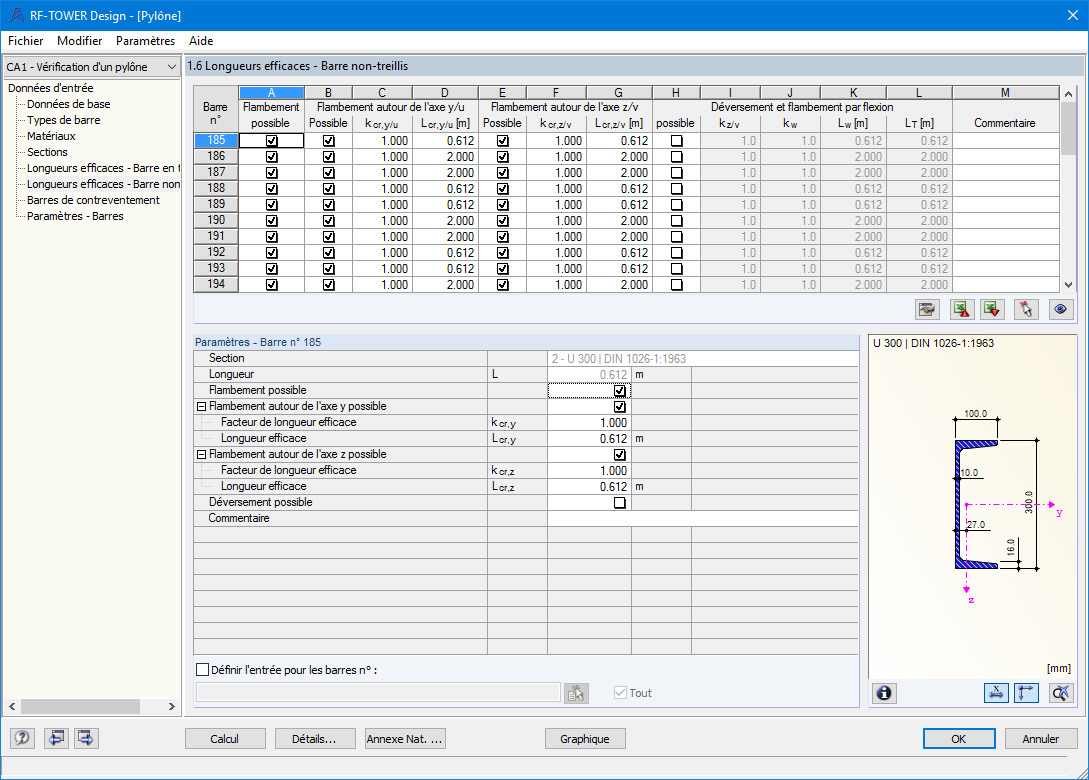
Task: Open section info with the blue 'i' icon
Action: tap(884, 693)
